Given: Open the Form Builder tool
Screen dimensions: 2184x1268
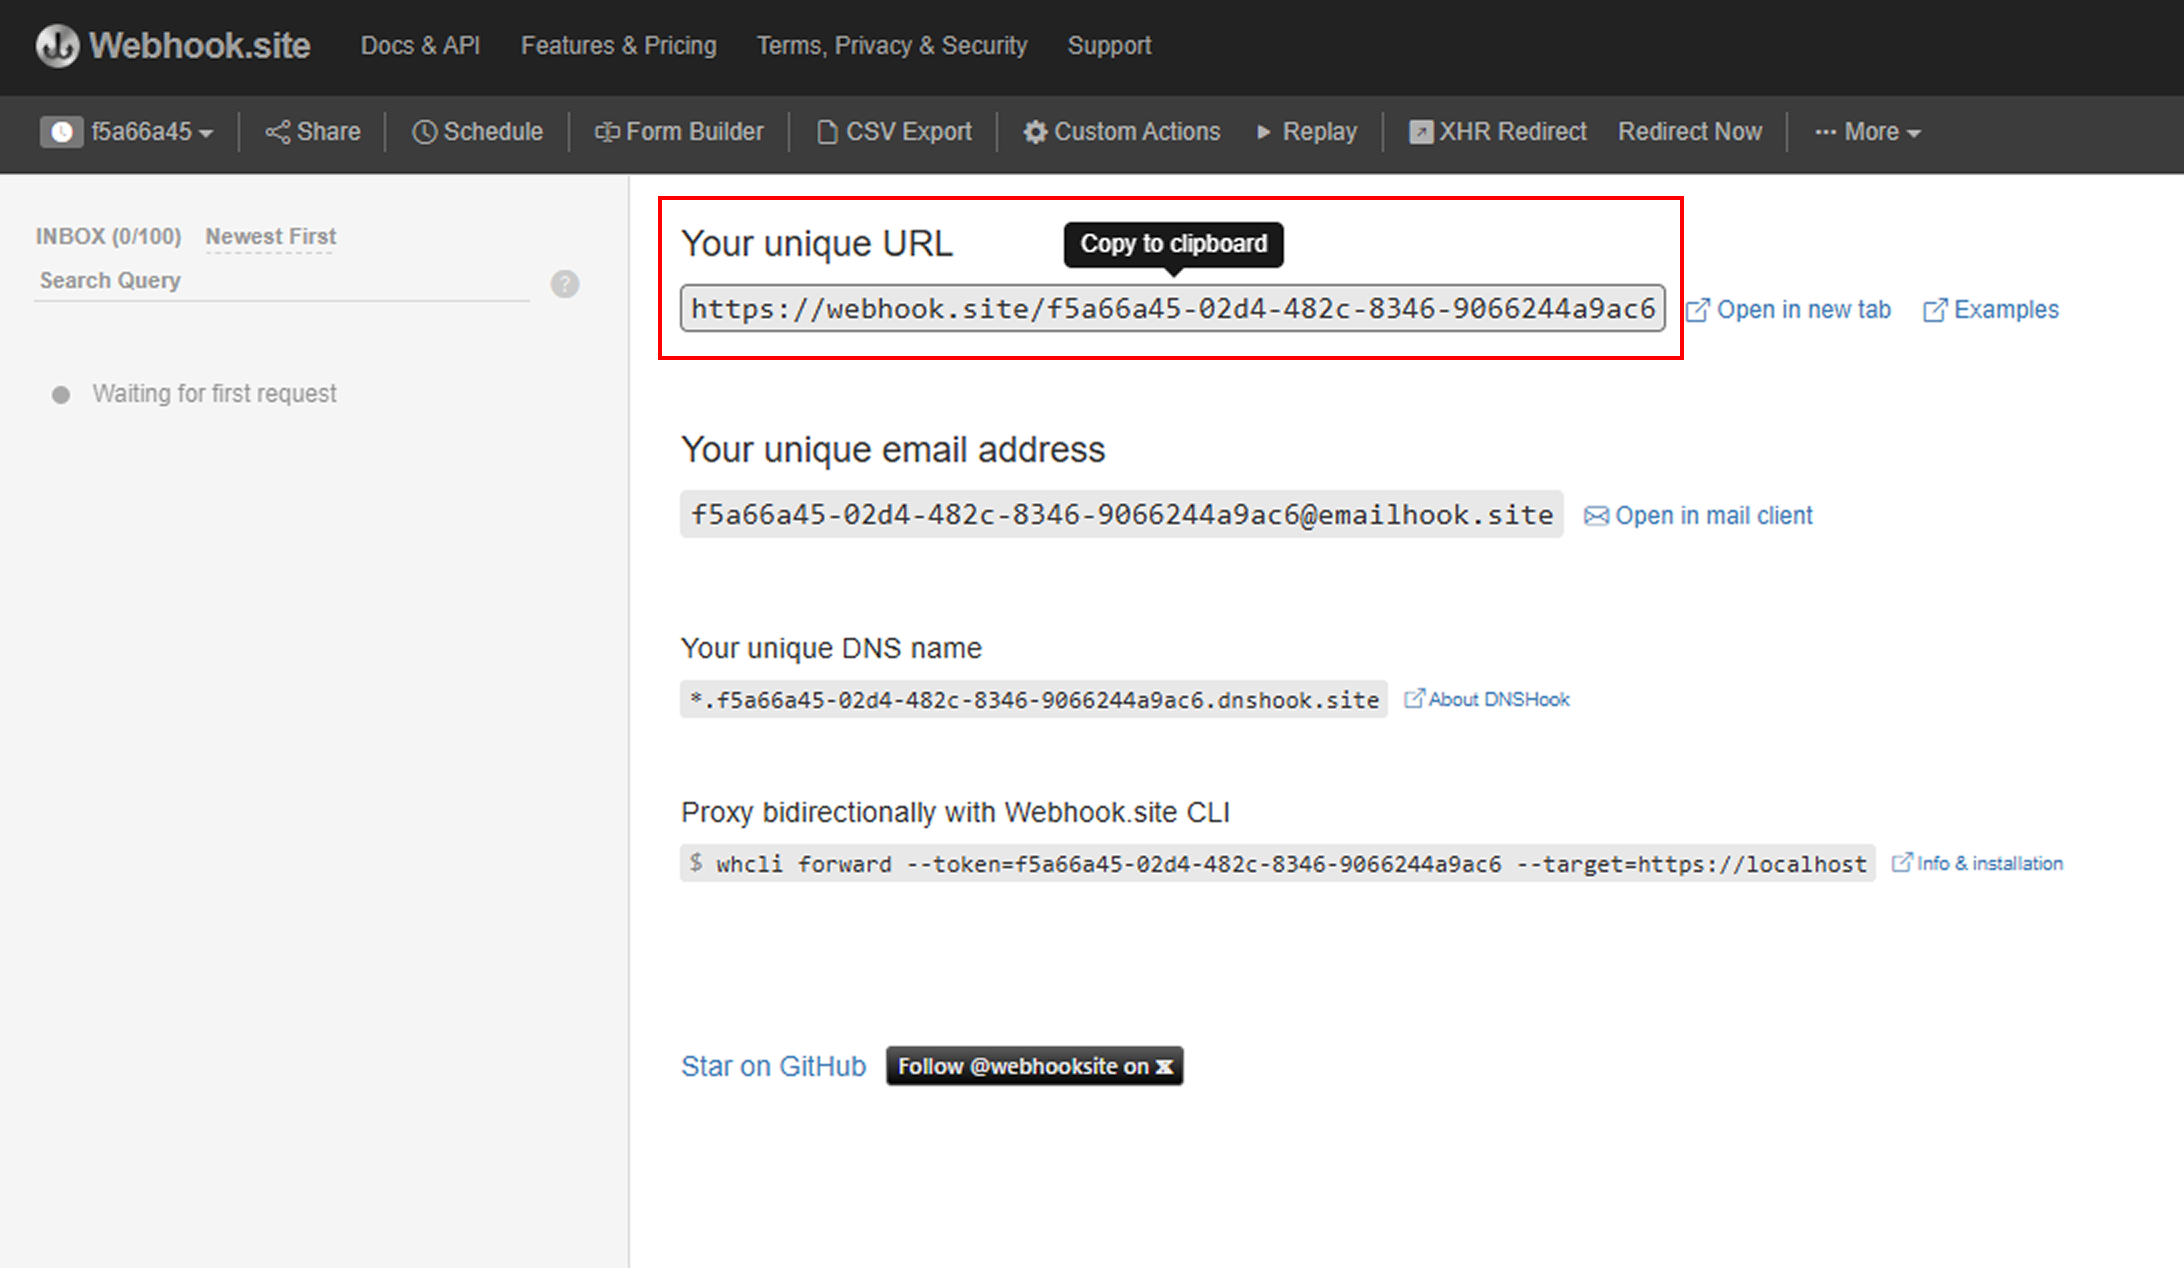Looking at the screenshot, I should point(605,131).
